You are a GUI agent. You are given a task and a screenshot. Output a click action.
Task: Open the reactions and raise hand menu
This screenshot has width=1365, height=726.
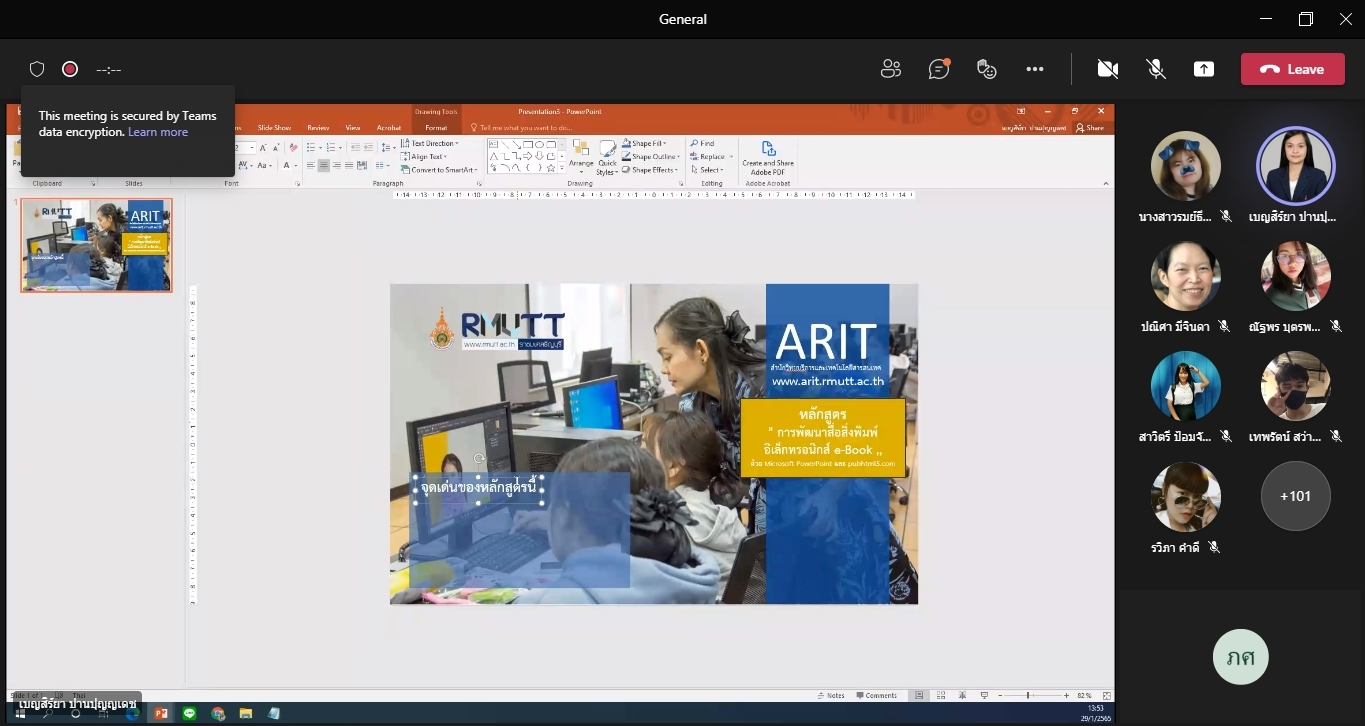pos(987,69)
